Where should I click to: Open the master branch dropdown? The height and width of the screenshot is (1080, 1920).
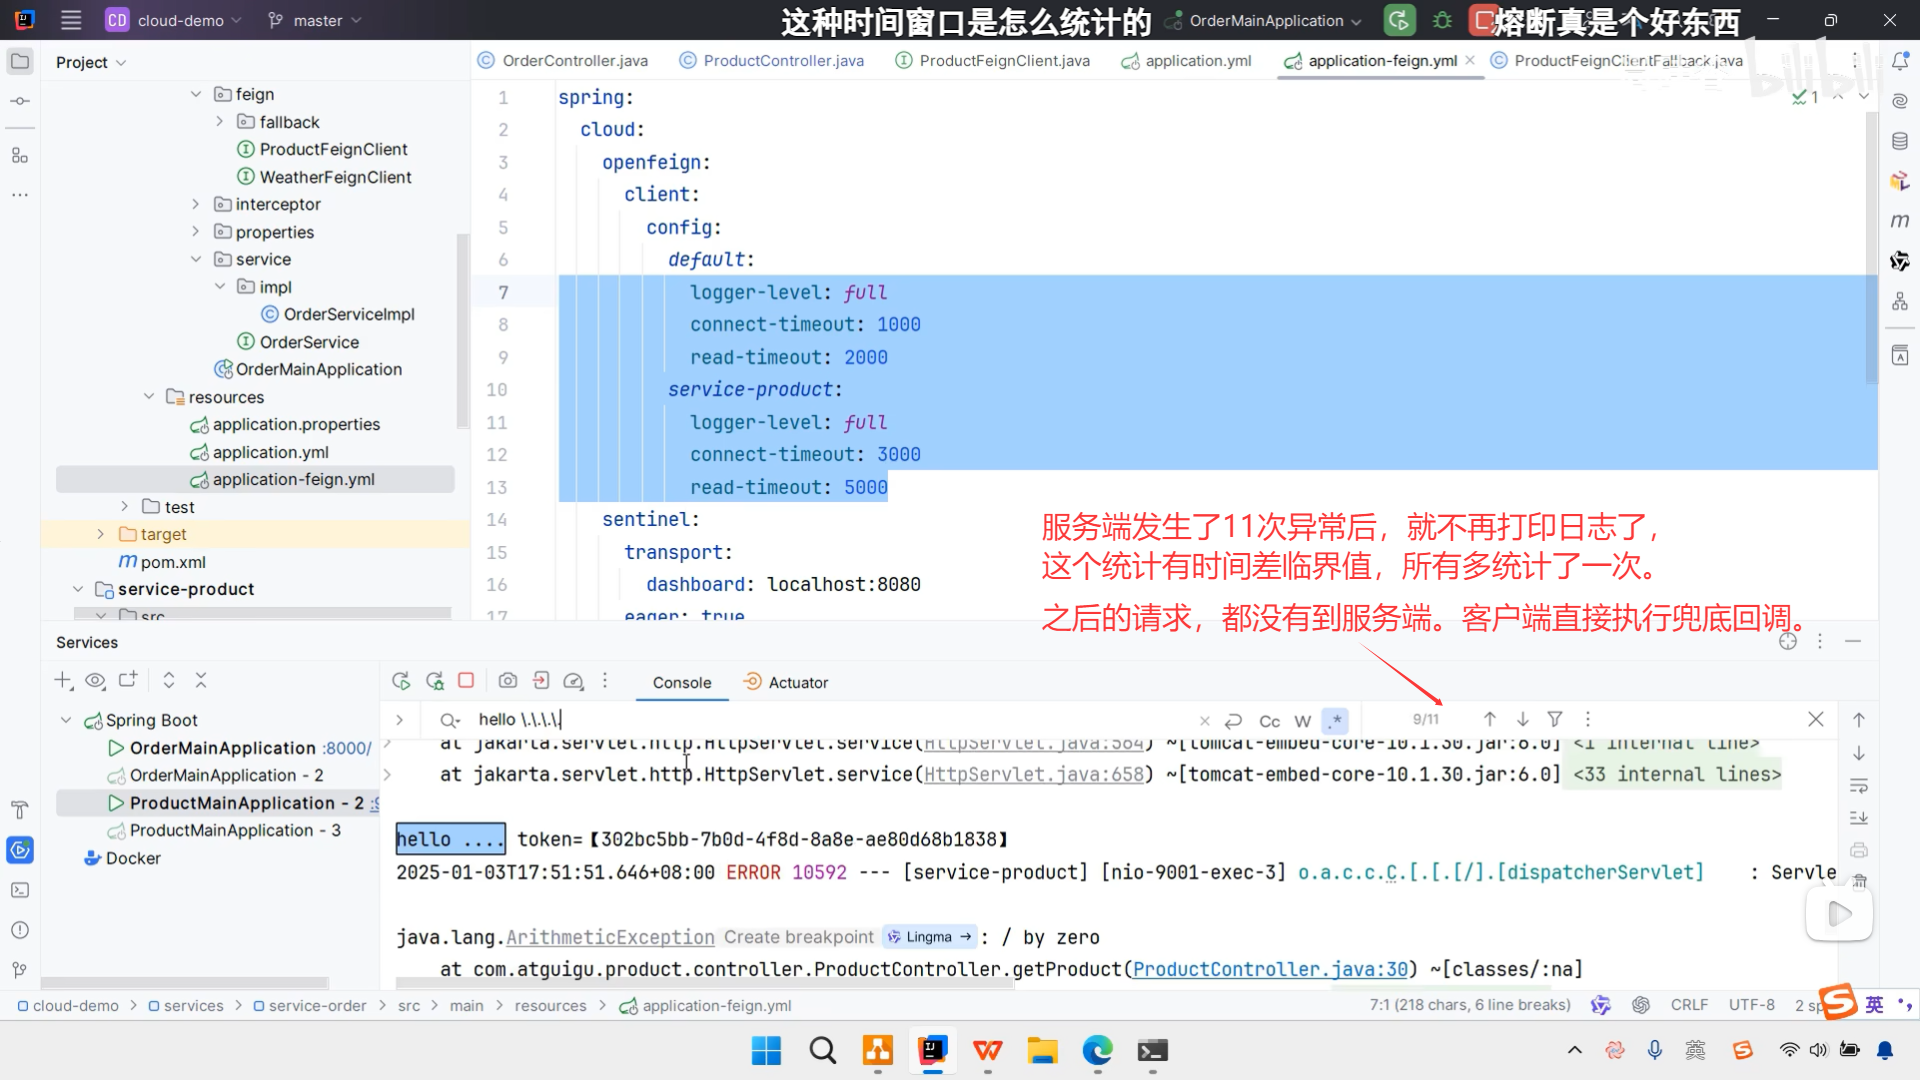315,20
